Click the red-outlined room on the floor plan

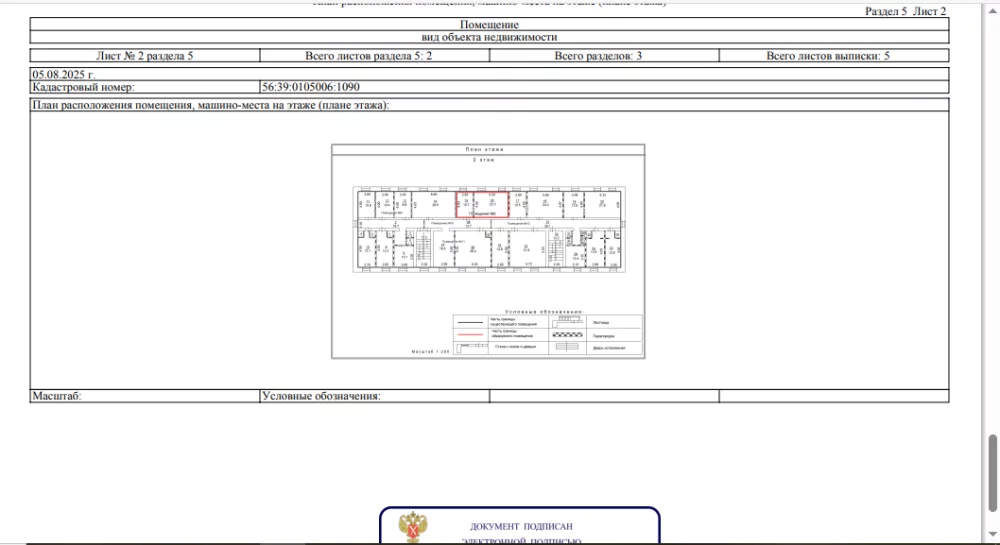point(483,203)
